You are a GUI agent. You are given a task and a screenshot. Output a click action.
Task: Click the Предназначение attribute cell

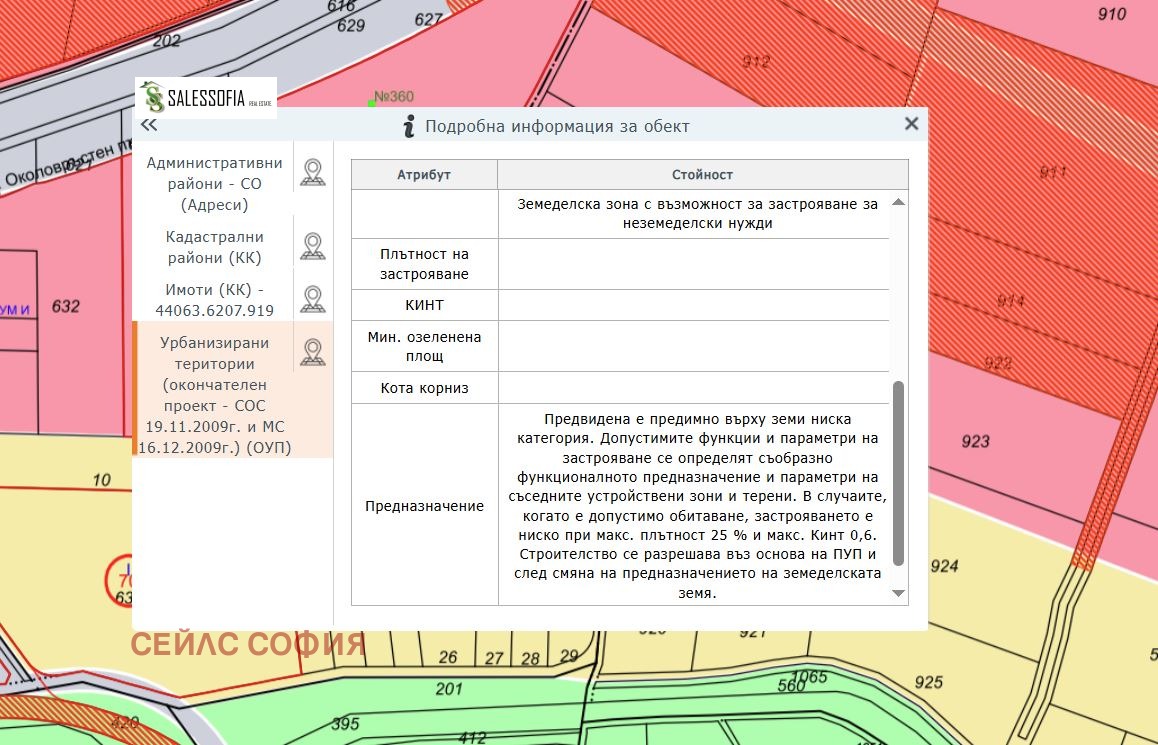pos(424,506)
